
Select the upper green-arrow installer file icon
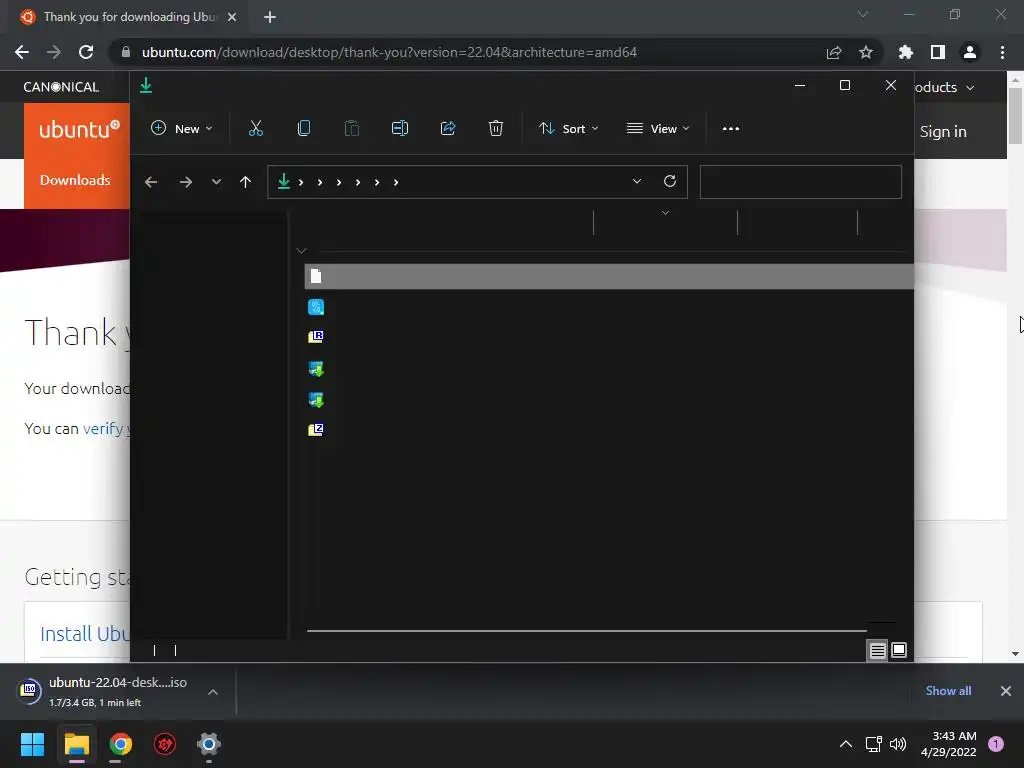coord(316,369)
